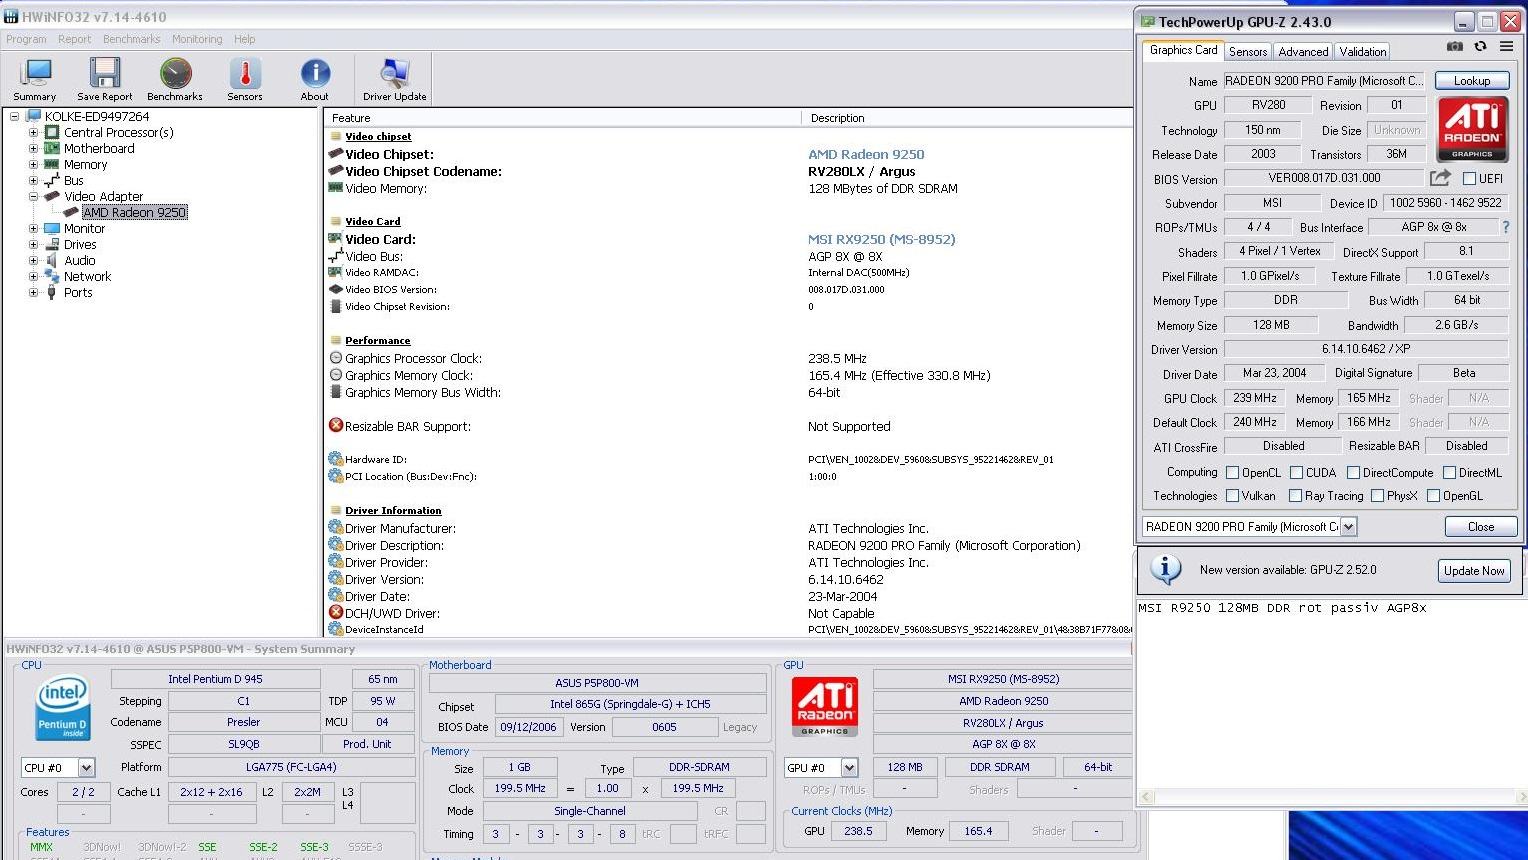
Task: Click the GPU-Z Name text field
Action: [x=1325, y=81]
